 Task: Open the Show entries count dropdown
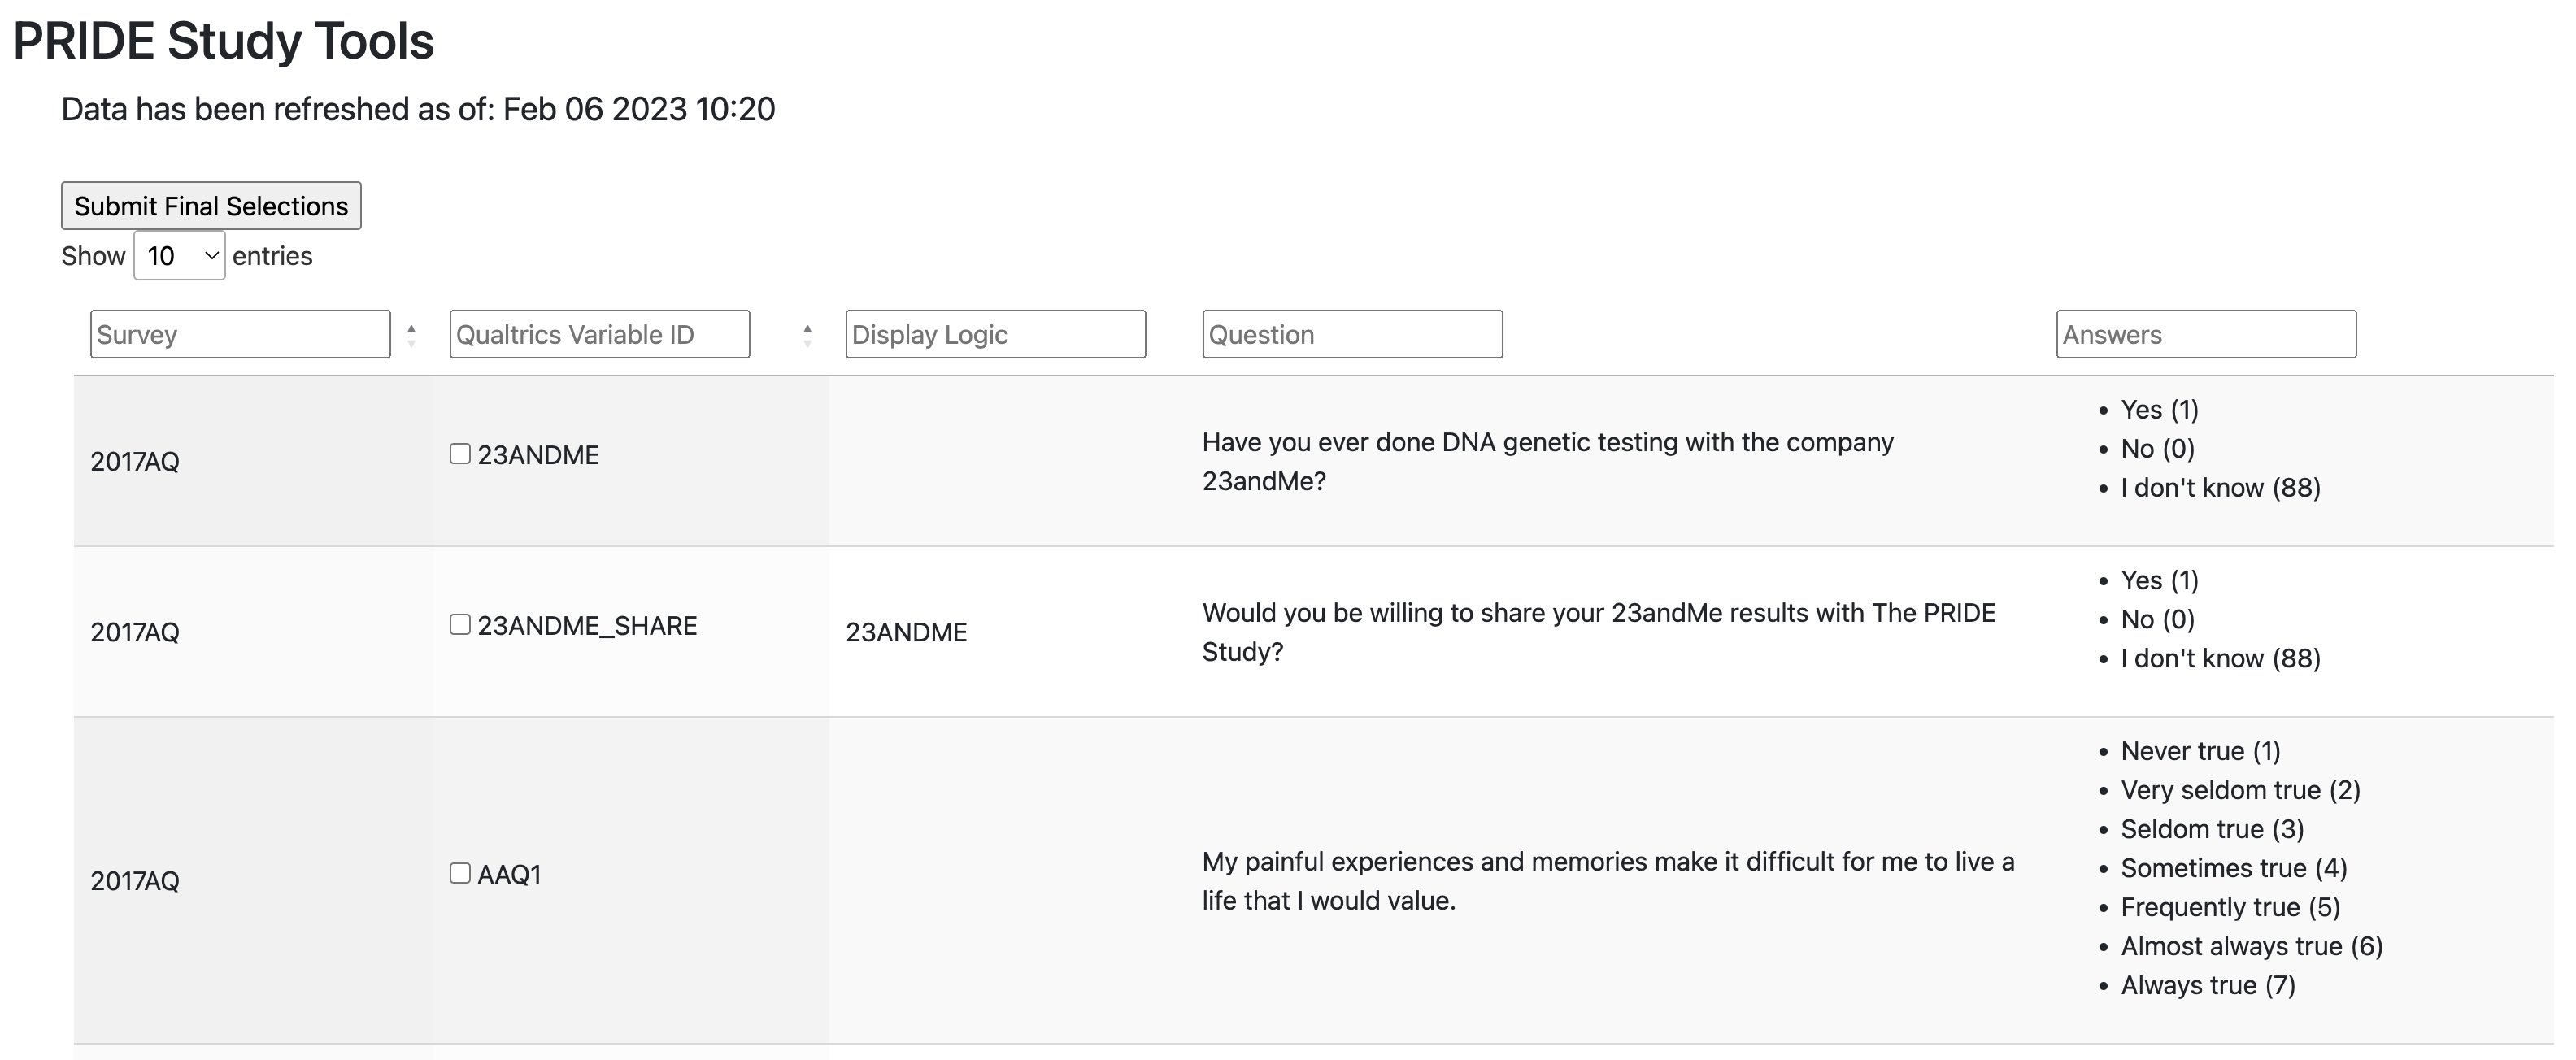pyautogui.click(x=180, y=256)
